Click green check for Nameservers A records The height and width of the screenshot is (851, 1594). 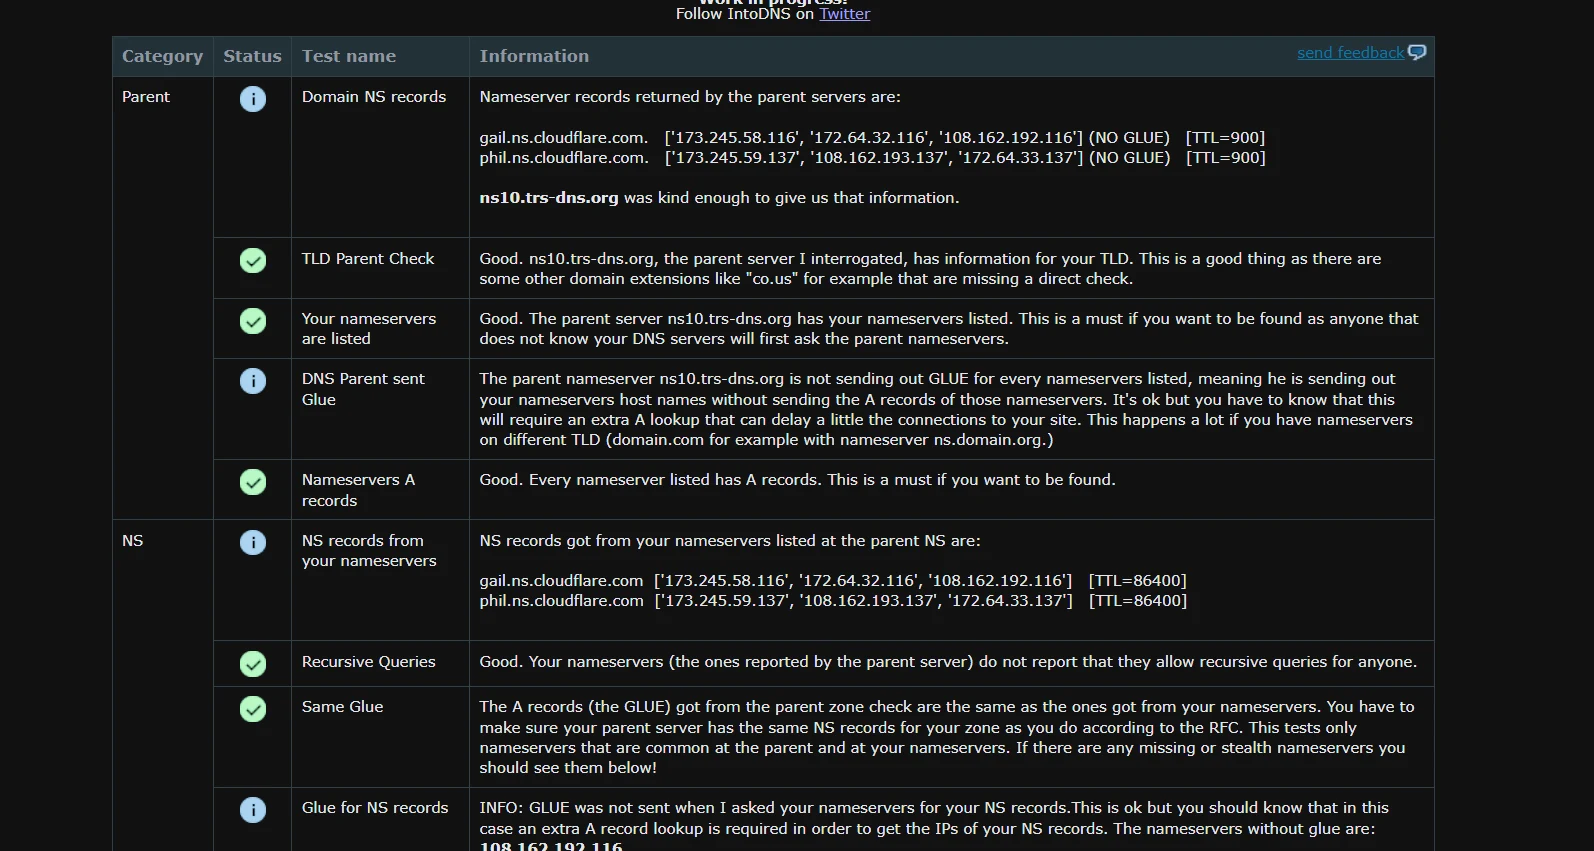[x=253, y=482]
